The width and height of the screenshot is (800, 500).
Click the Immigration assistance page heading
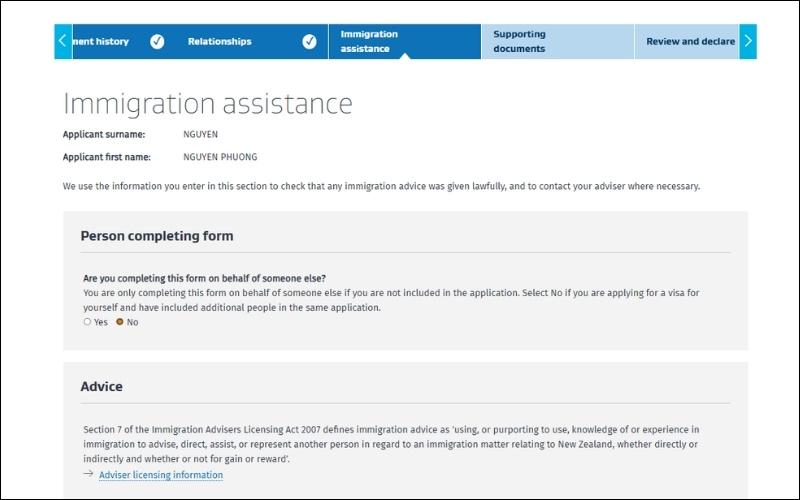pos(208,103)
